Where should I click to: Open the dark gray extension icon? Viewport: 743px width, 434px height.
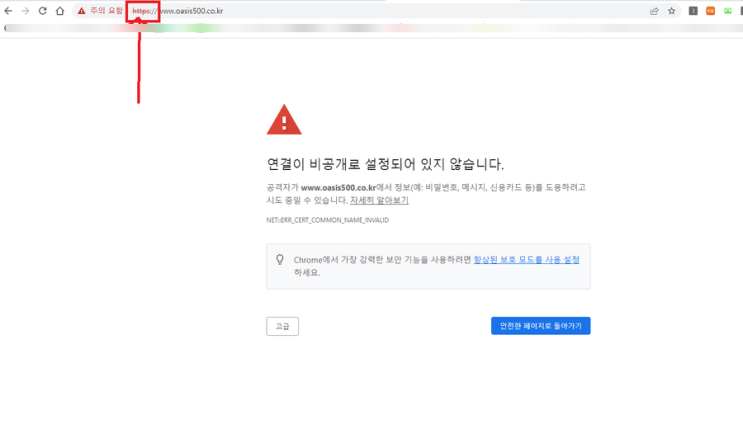point(693,10)
